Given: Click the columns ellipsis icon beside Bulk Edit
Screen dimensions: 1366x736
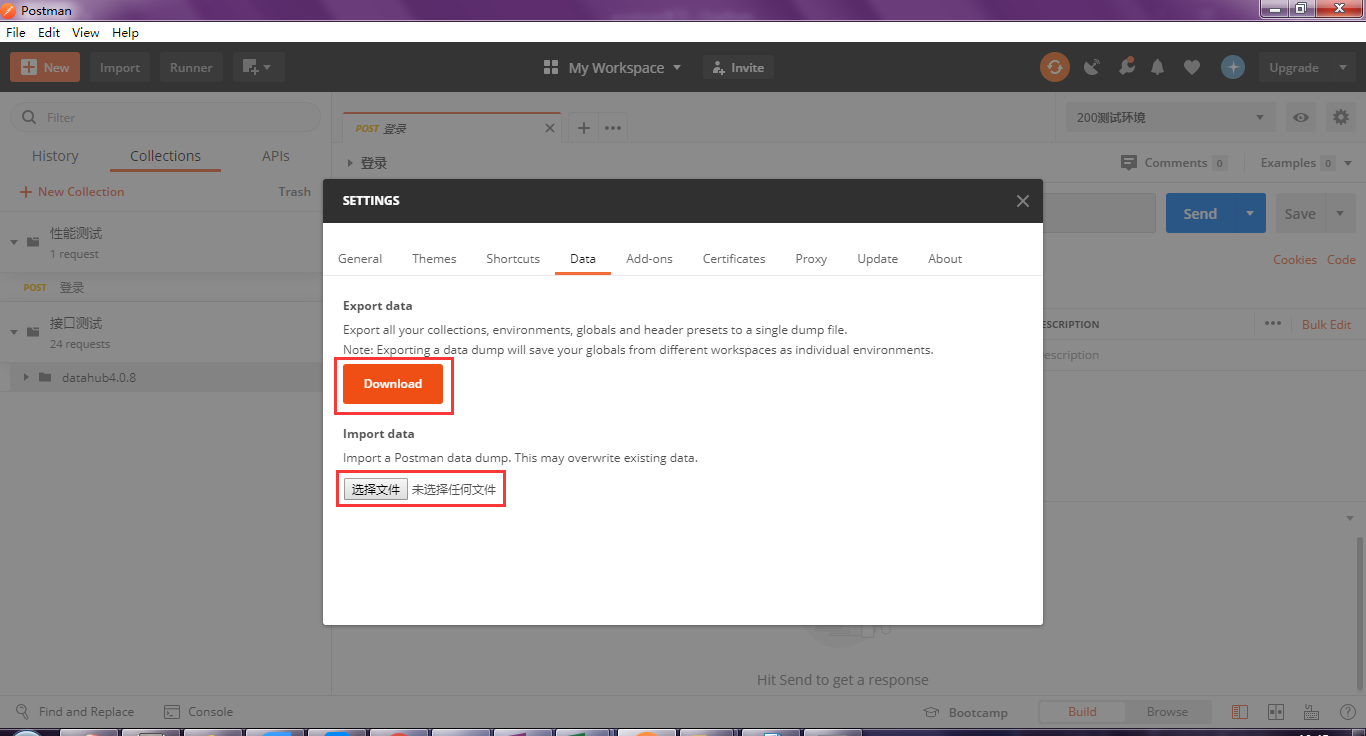Looking at the screenshot, I should pyautogui.click(x=1272, y=324).
